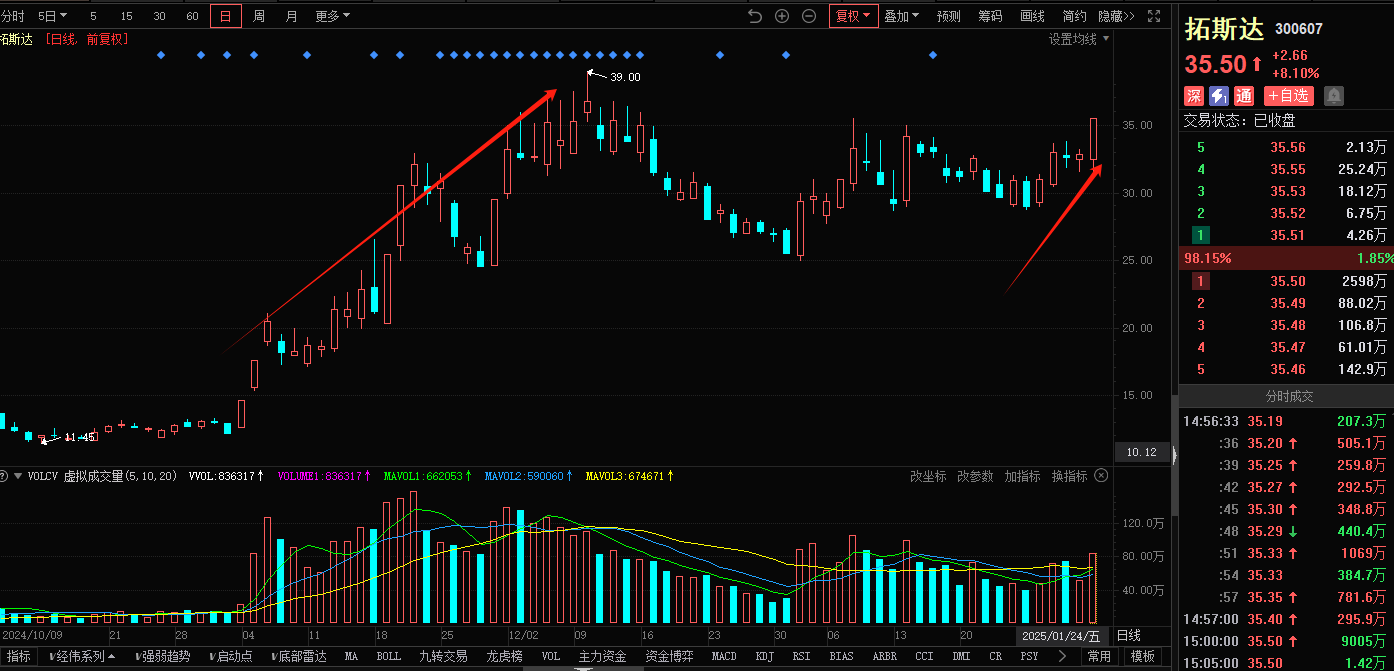Image resolution: width=1394 pixels, height=671 pixels.
Task: Click the undo arrow icon in chart toolbar
Action: coord(755,16)
